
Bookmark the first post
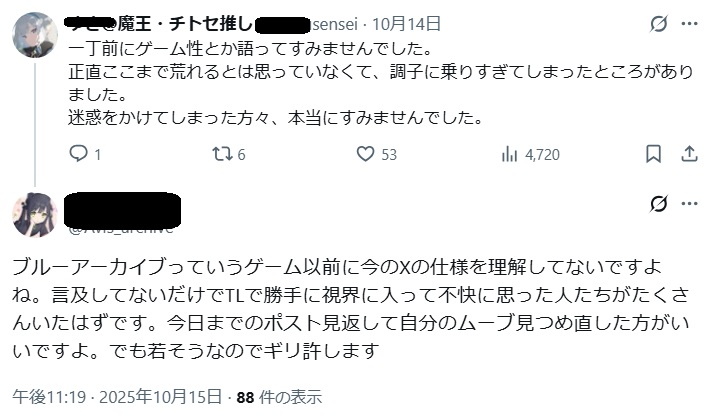pos(653,154)
